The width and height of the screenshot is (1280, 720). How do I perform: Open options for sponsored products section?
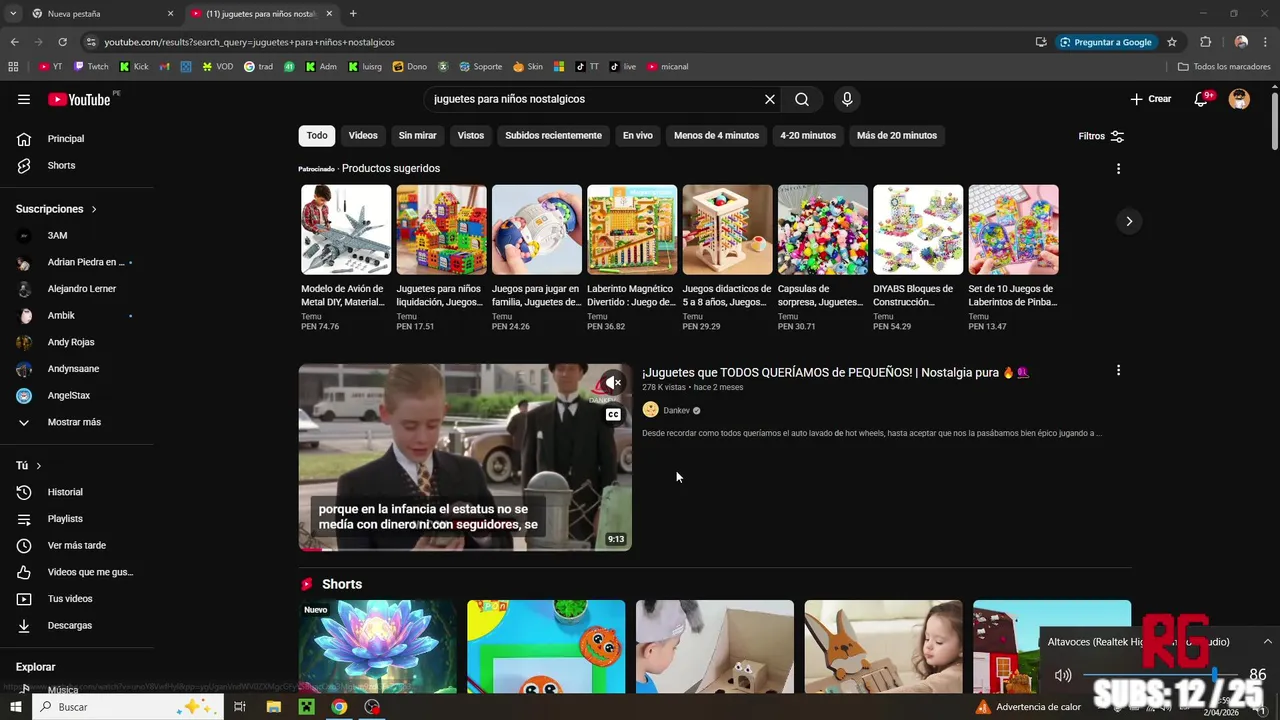coord(1118,169)
